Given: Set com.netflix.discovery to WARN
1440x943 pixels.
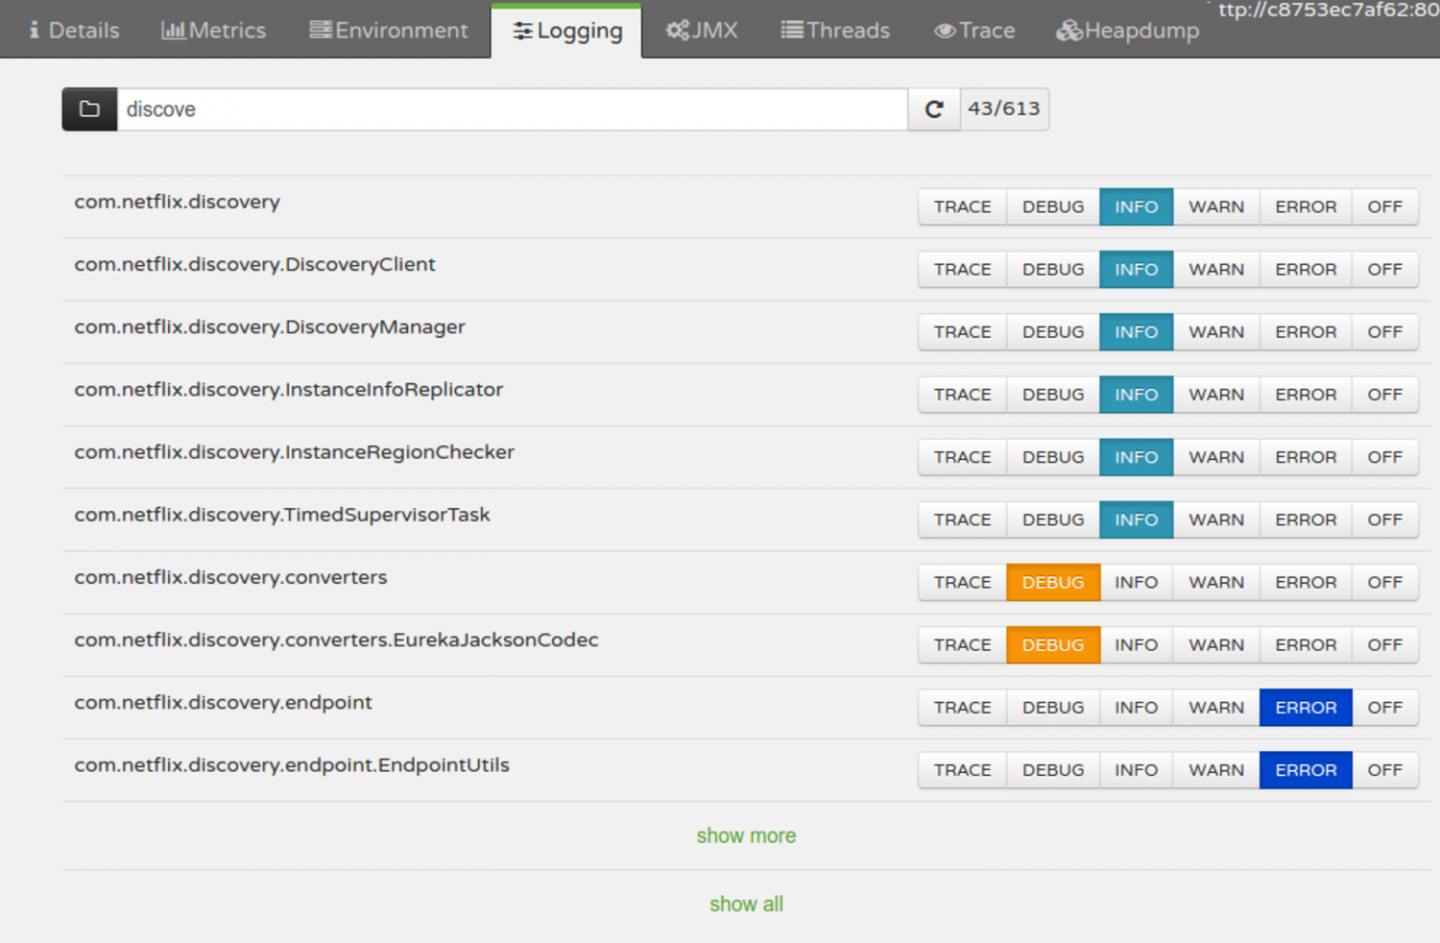Looking at the screenshot, I should (x=1216, y=207).
